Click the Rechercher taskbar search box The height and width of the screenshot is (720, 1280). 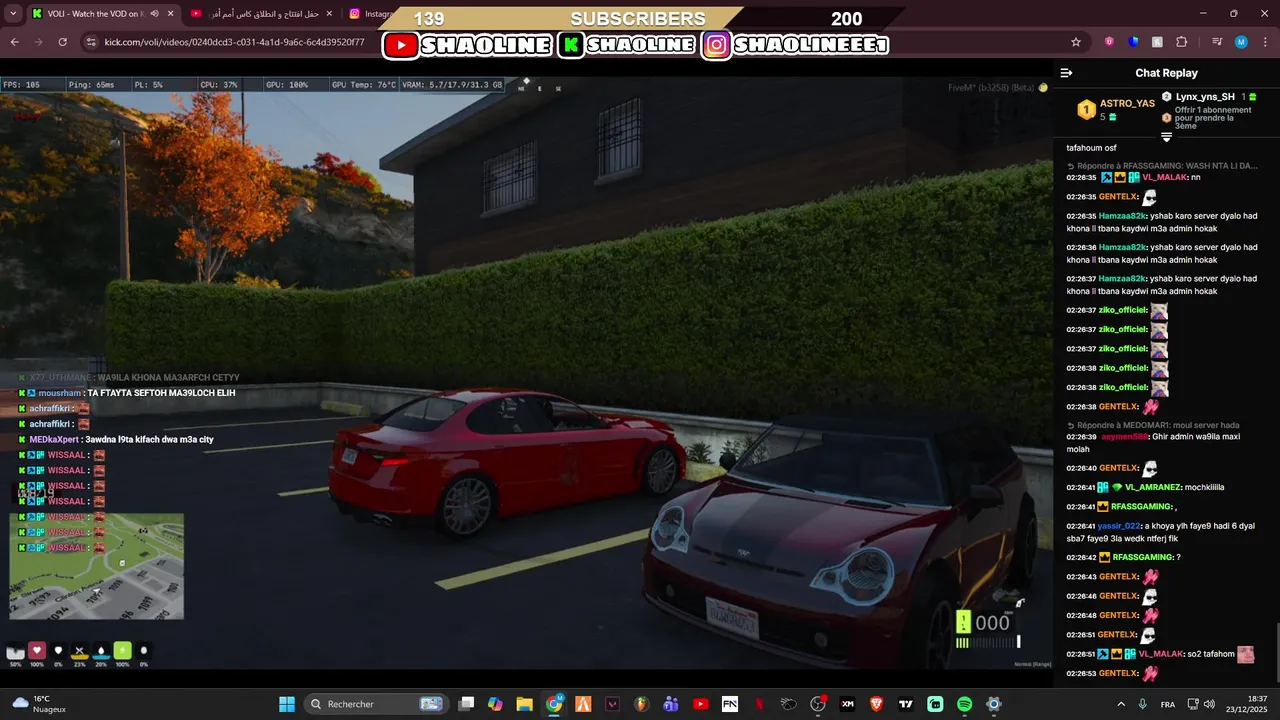tap(376, 704)
